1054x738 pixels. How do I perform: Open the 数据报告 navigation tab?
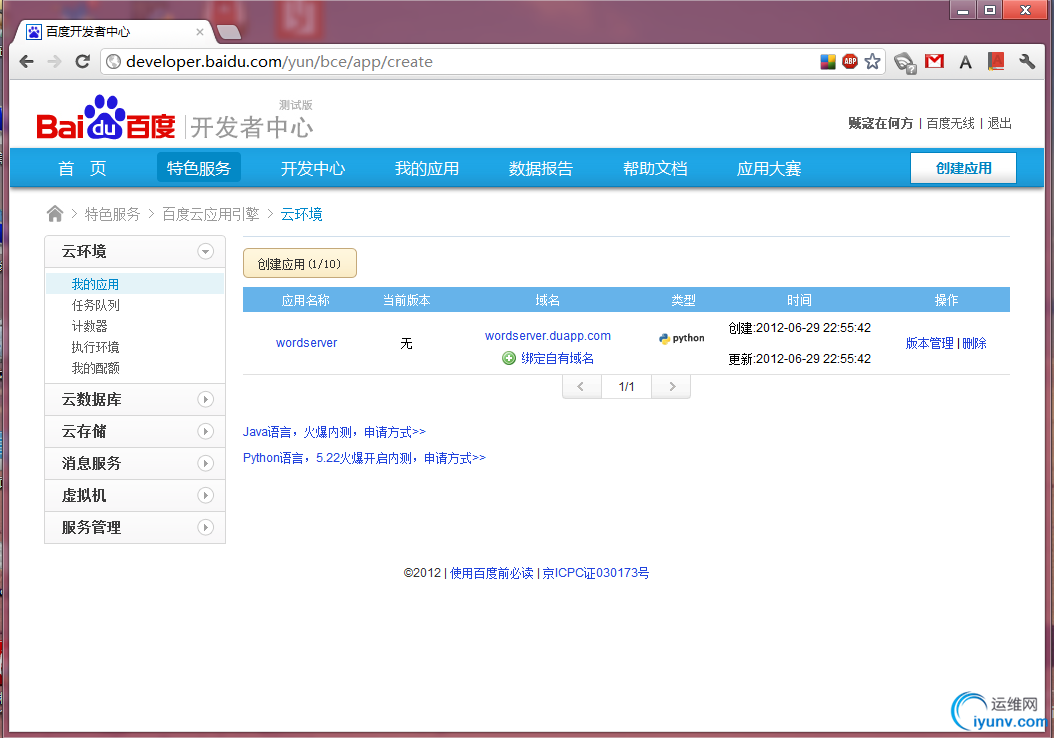[x=540, y=168]
